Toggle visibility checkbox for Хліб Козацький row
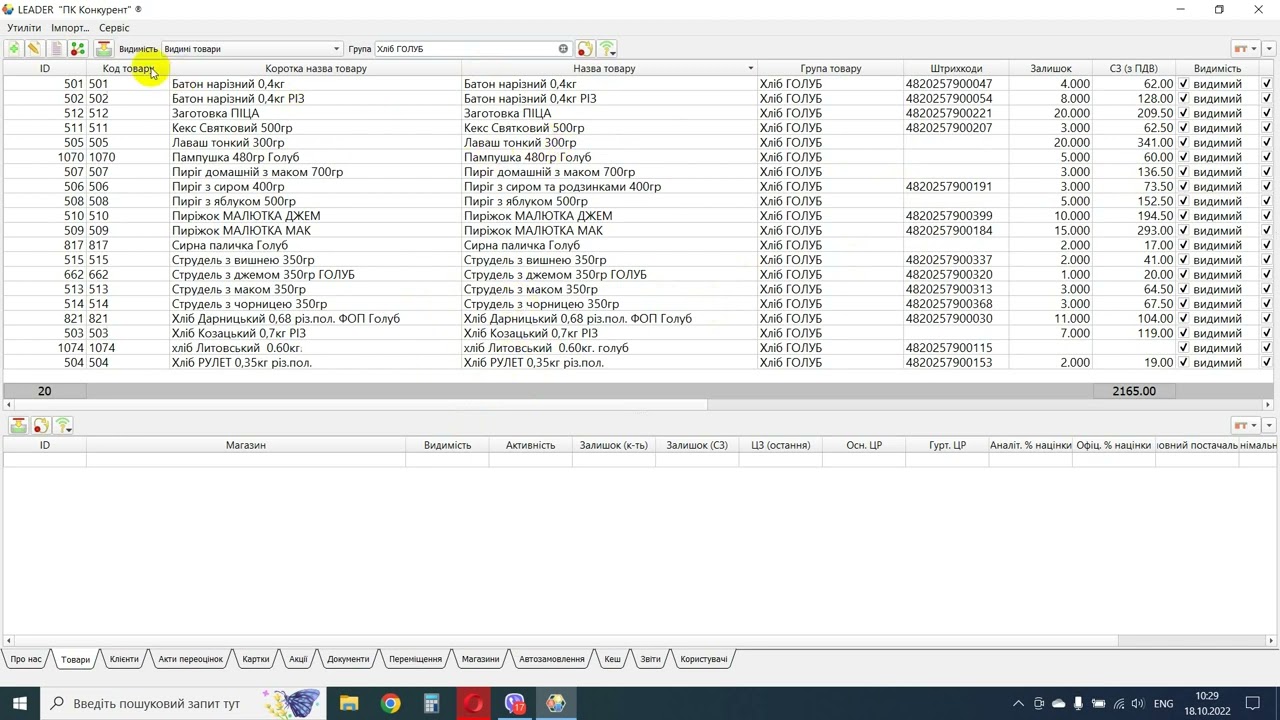1280x720 pixels. (1183, 333)
